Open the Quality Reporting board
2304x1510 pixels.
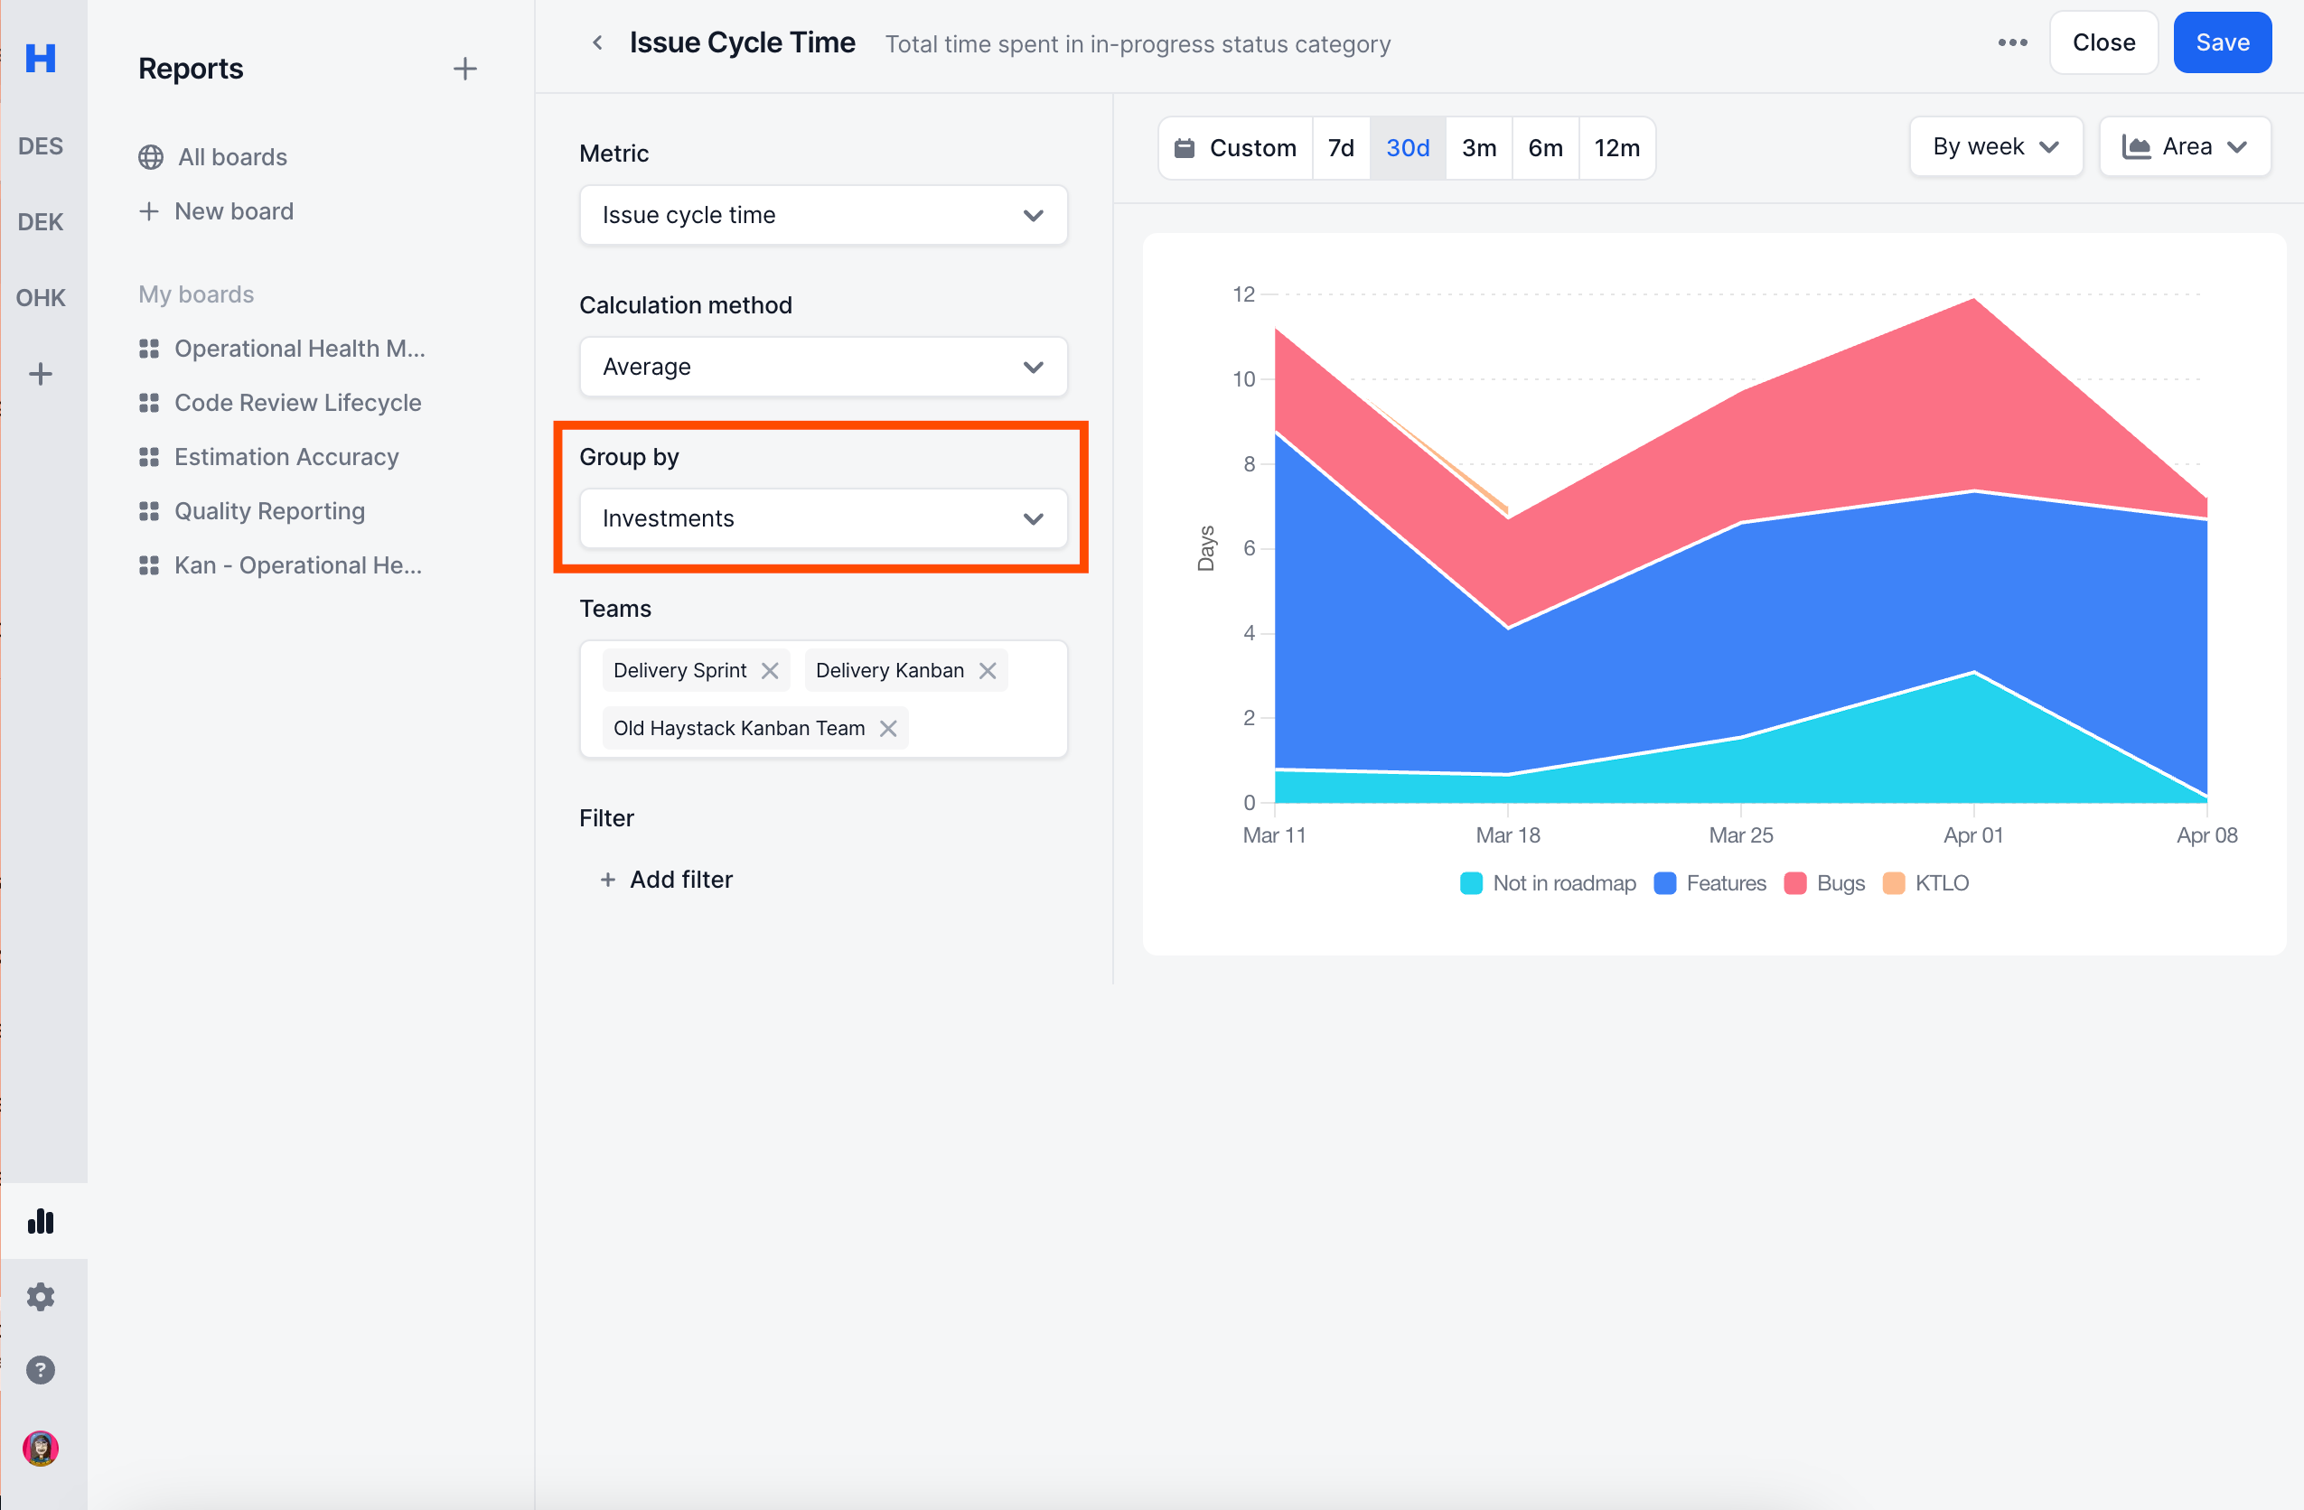(x=269, y=511)
